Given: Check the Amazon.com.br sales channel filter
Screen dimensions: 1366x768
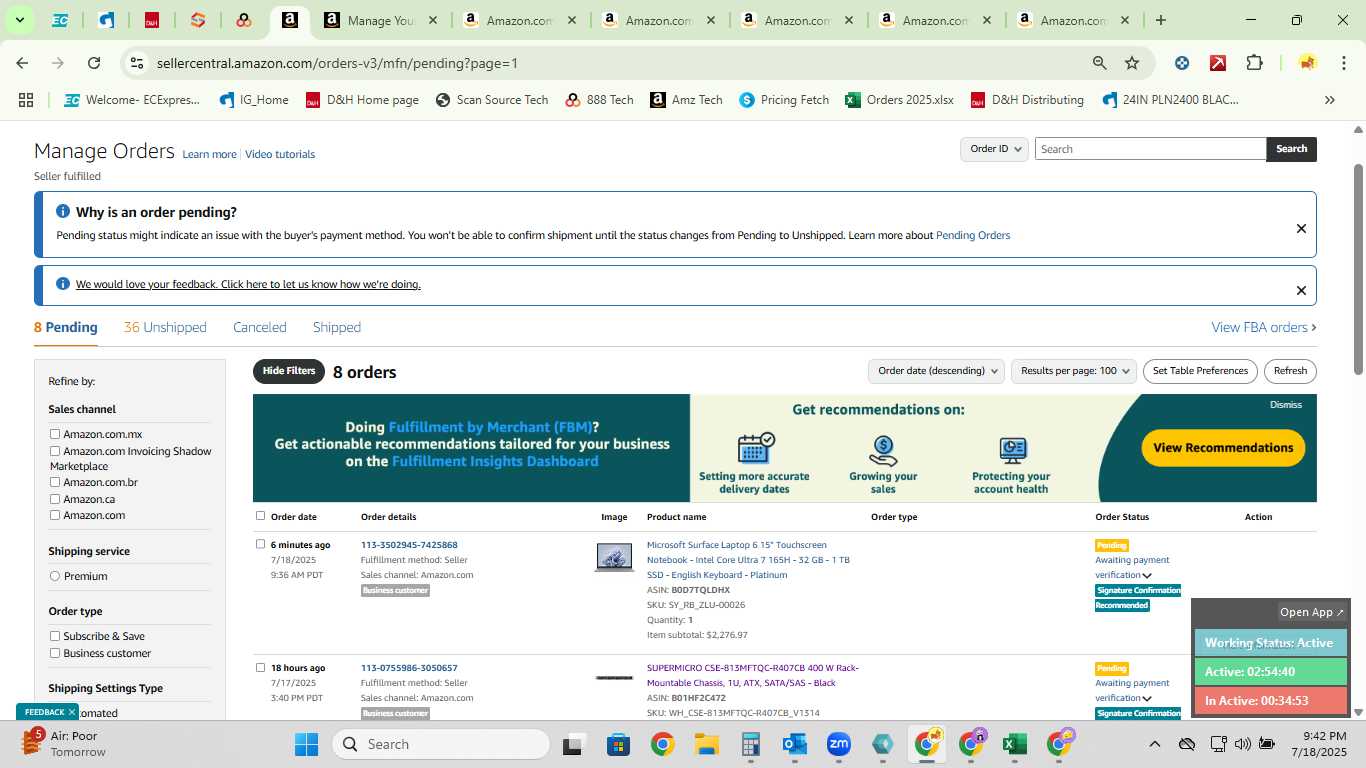Looking at the screenshot, I should (55, 482).
